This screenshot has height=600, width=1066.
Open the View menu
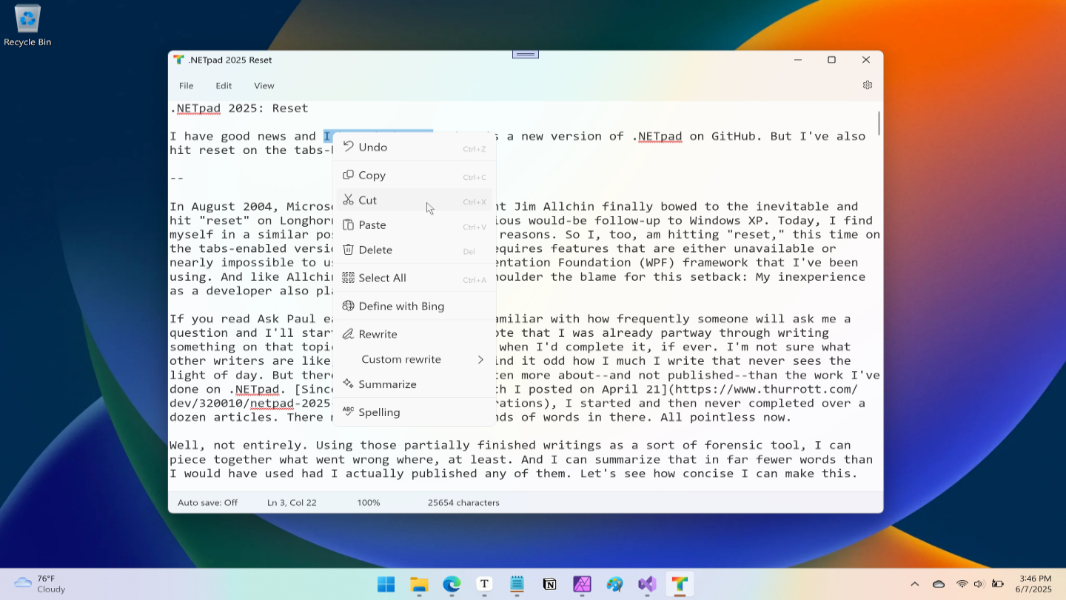click(263, 85)
